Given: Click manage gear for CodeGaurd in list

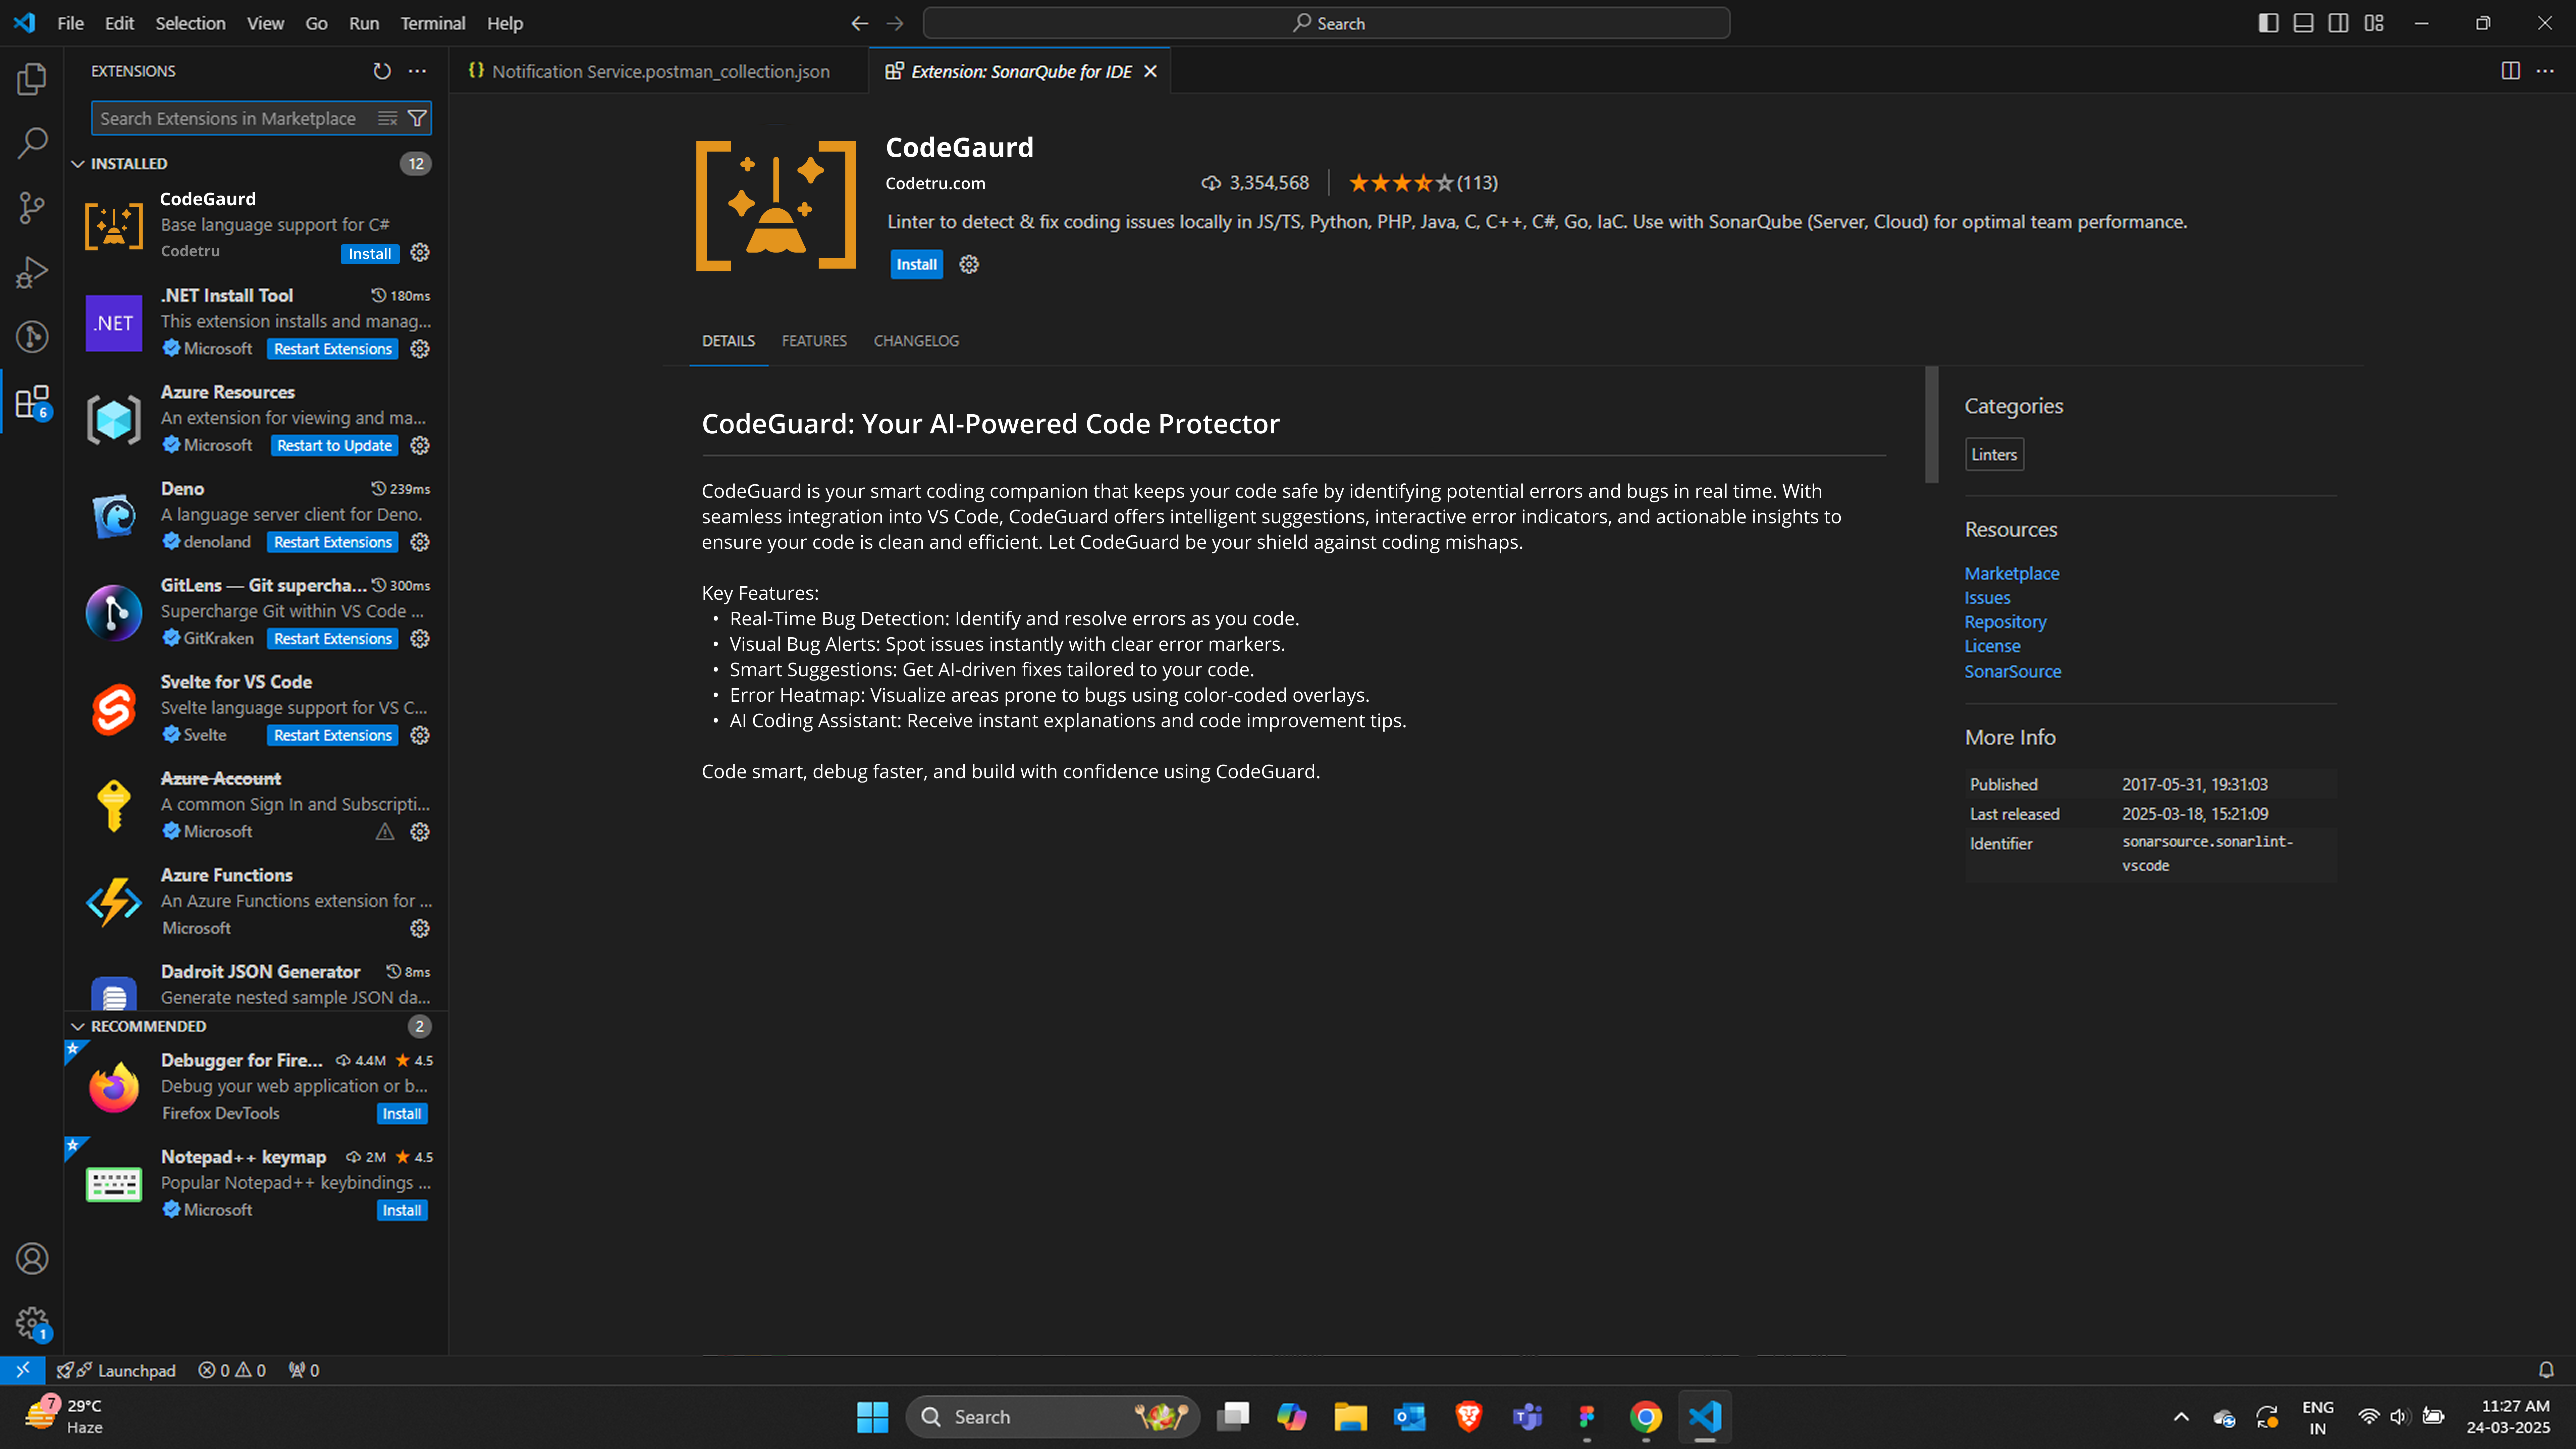Looking at the screenshot, I should (x=420, y=253).
